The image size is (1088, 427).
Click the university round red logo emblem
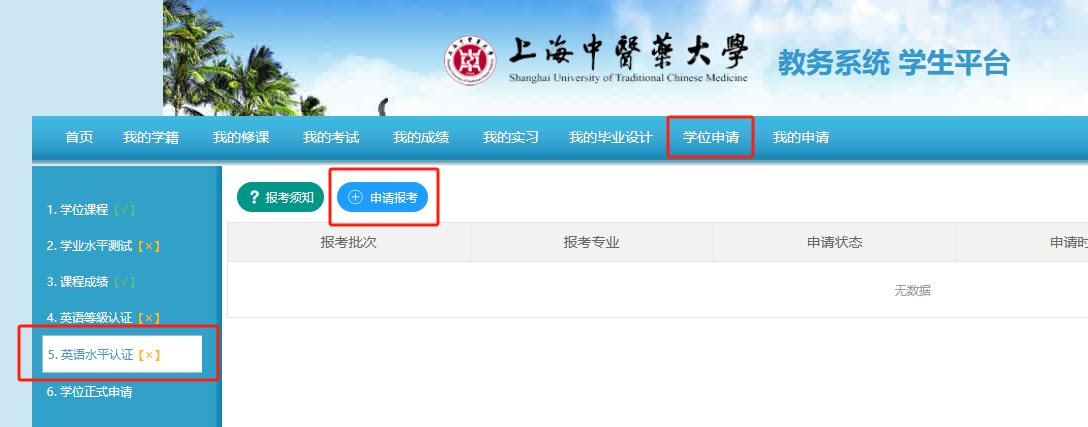click(x=470, y=62)
